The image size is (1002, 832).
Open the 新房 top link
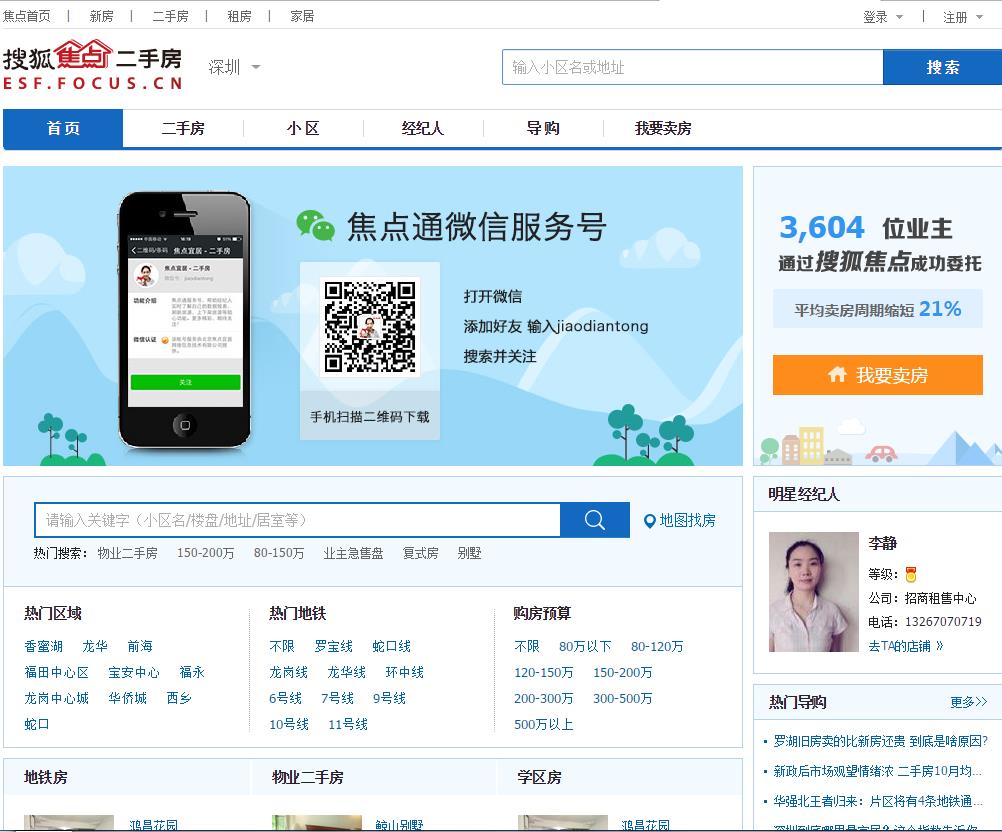[102, 16]
